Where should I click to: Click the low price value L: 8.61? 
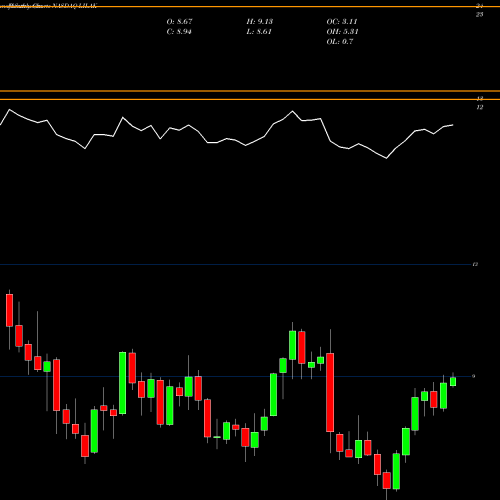259,32
